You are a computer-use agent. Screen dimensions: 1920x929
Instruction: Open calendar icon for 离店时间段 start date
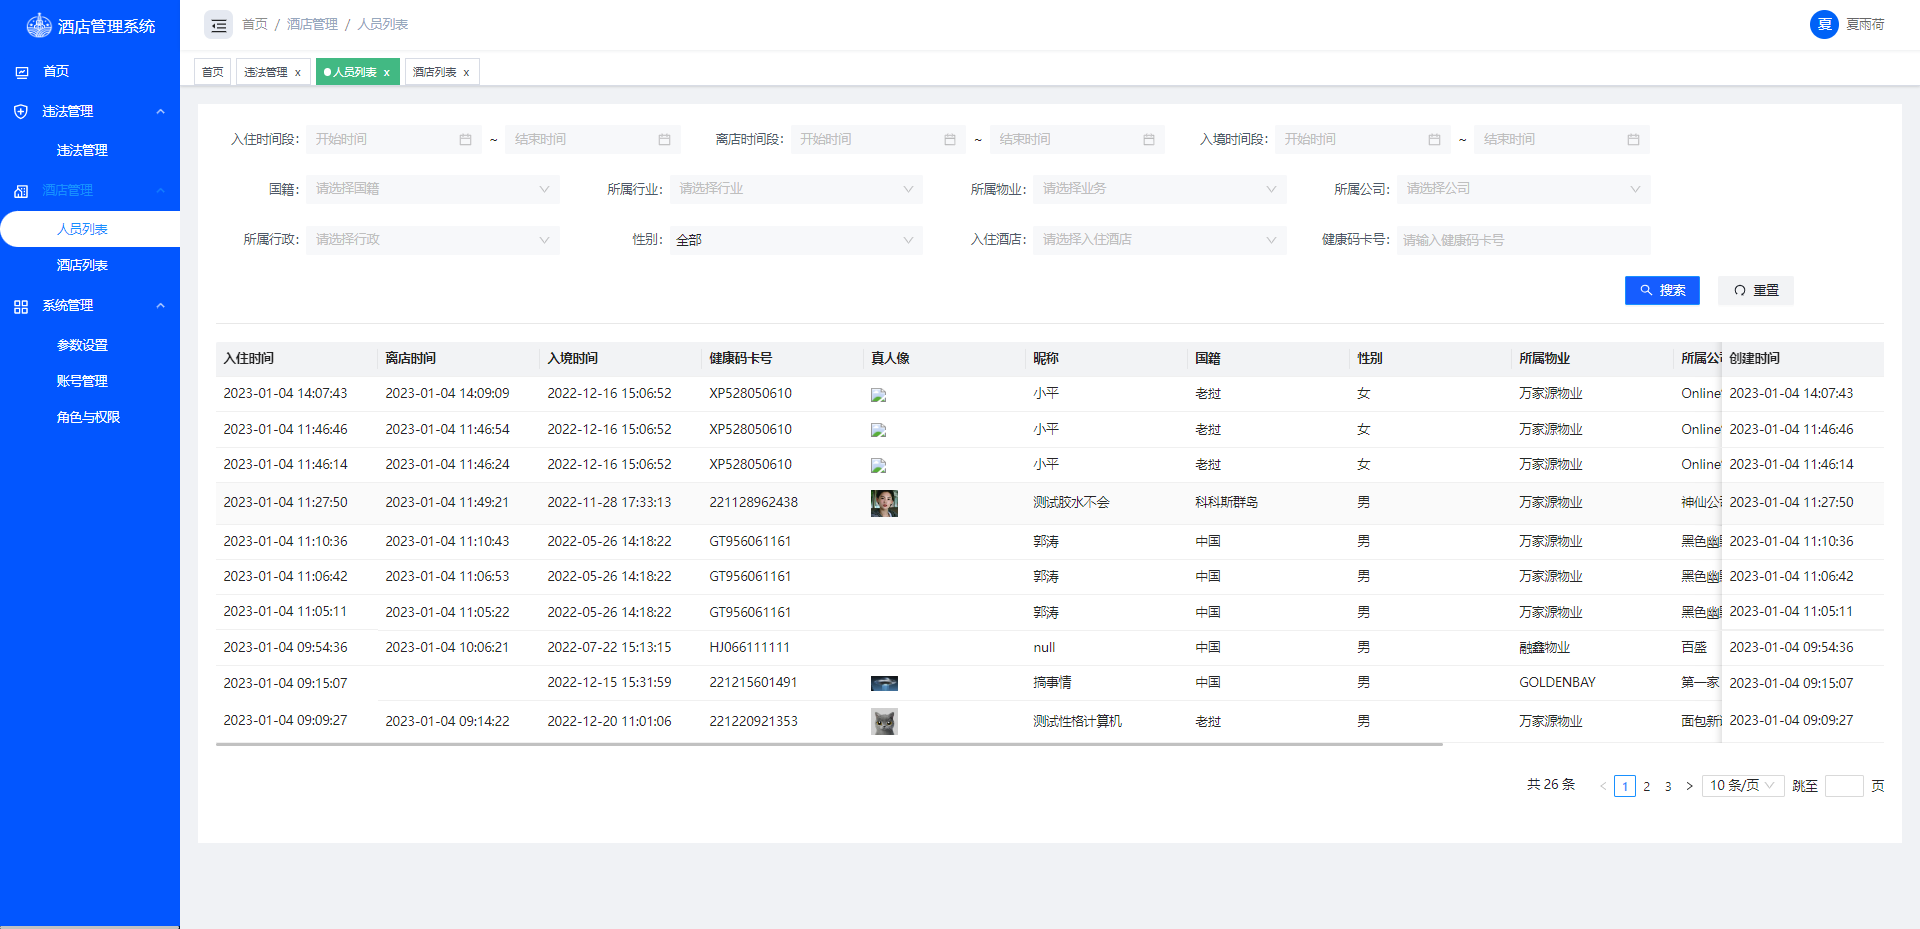(950, 140)
